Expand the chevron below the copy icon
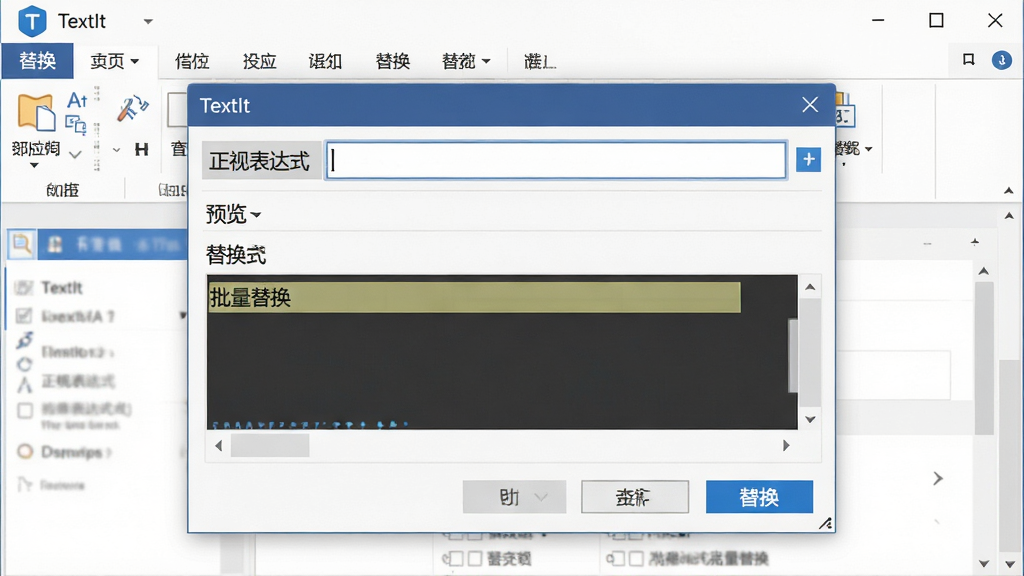1024x576 pixels. (75, 155)
